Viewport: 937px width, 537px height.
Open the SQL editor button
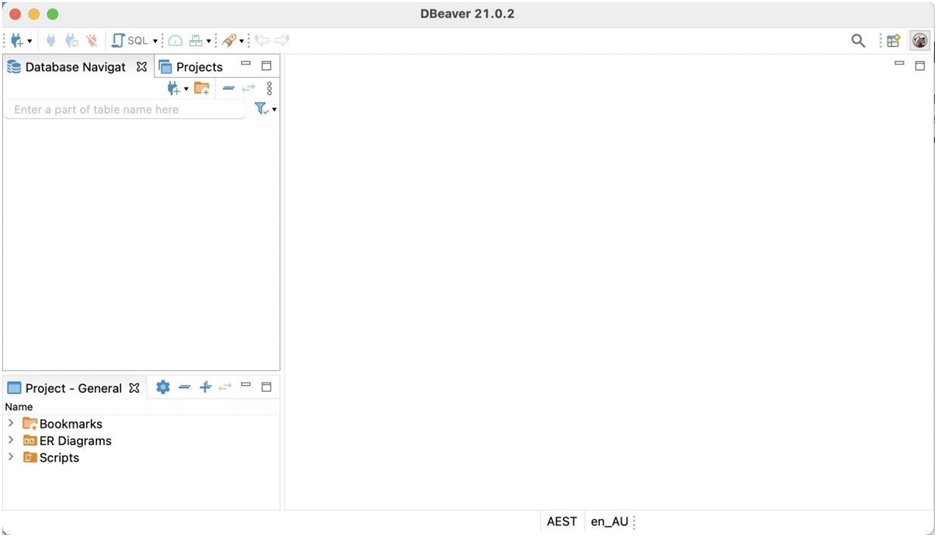coord(130,41)
